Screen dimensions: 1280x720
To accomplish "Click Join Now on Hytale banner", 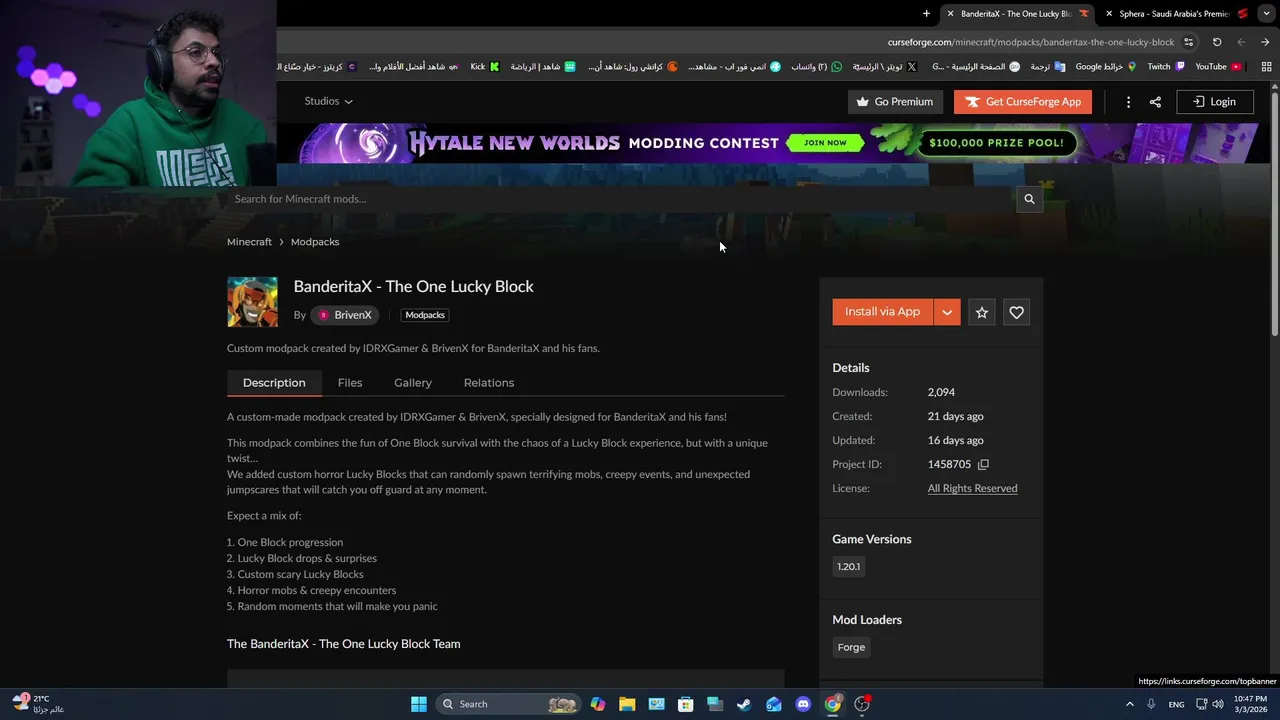I will (825, 143).
